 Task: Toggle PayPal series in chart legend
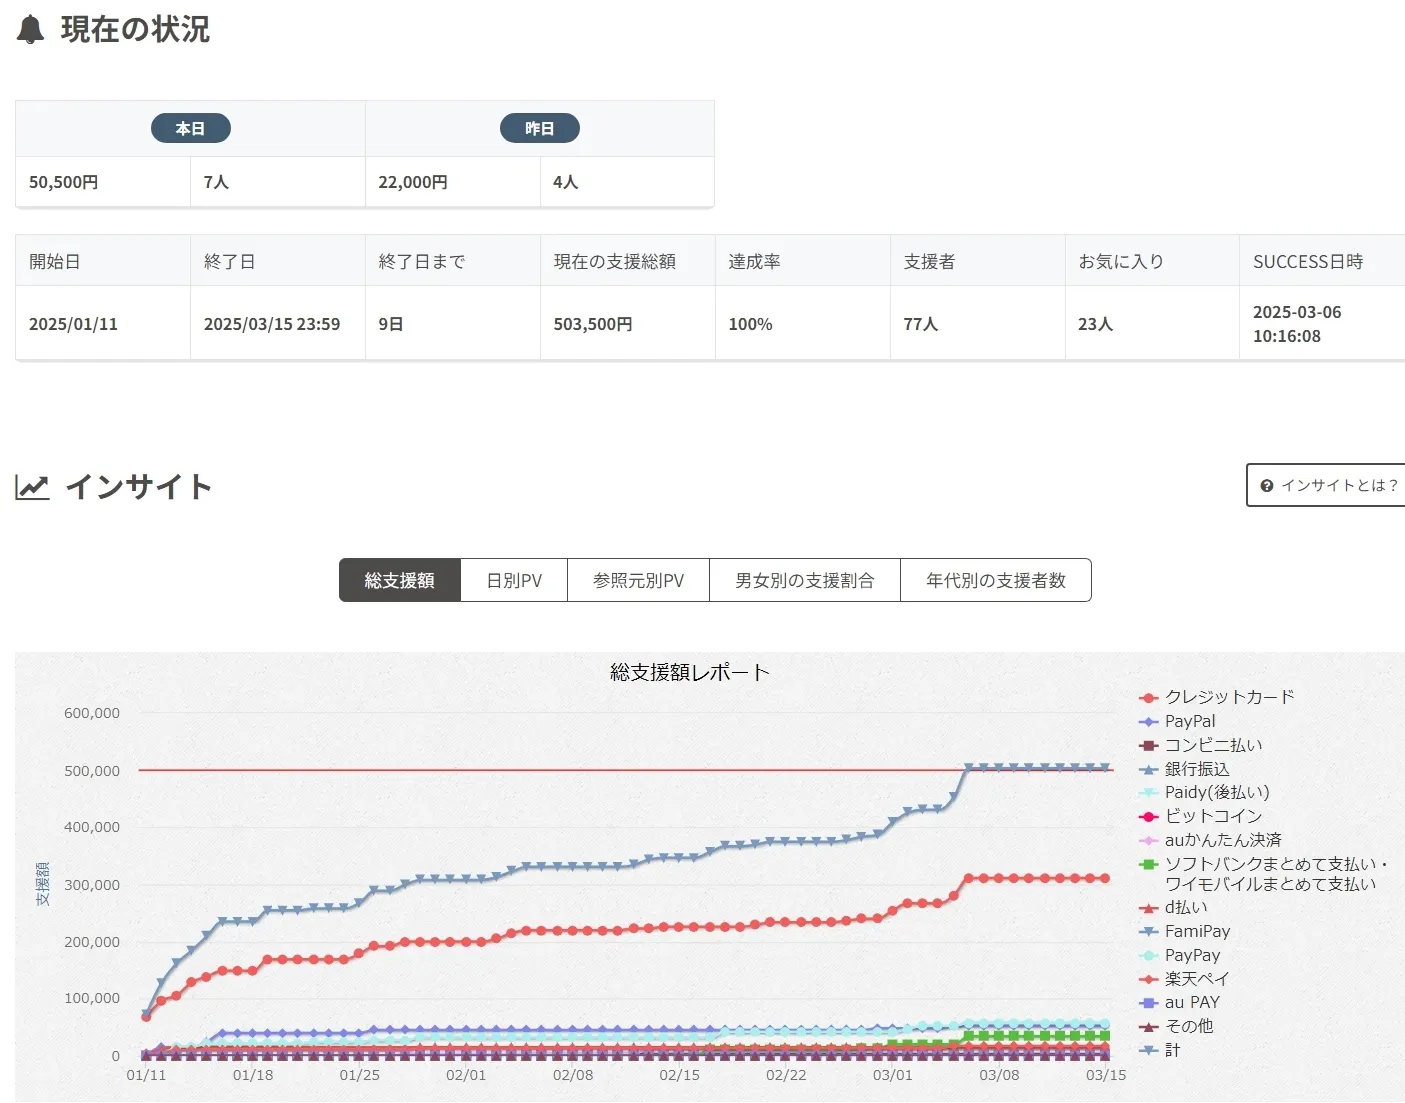1189,721
